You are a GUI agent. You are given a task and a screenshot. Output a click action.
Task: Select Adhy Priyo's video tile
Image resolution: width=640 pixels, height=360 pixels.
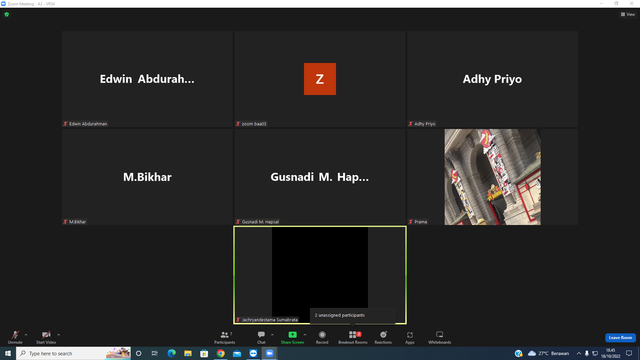[x=492, y=79]
